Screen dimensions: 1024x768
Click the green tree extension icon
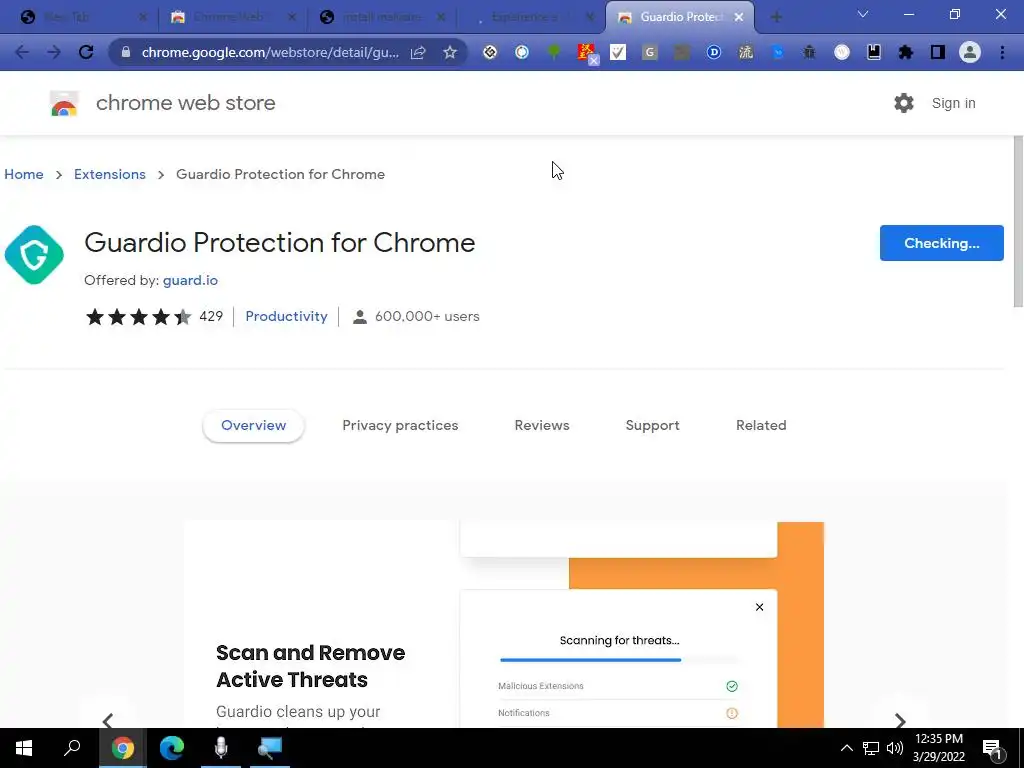pos(554,52)
